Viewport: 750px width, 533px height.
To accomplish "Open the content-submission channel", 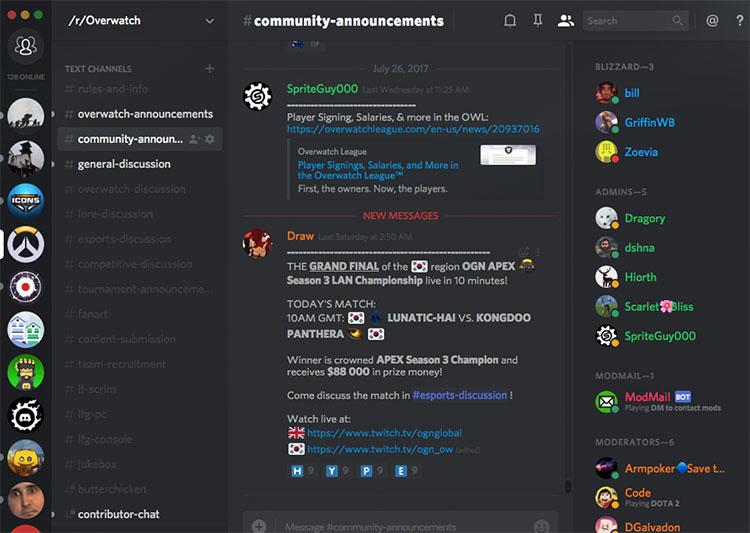I will point(139,339).
